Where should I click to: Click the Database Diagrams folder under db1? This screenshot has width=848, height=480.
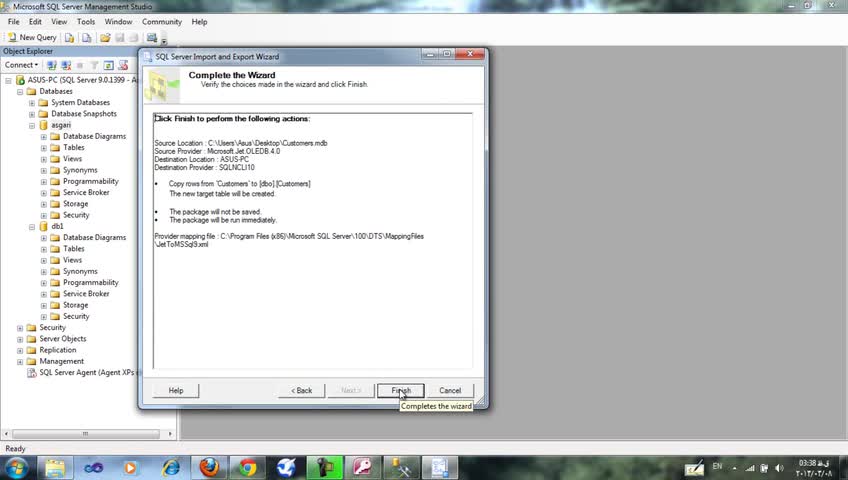point(94,237)
